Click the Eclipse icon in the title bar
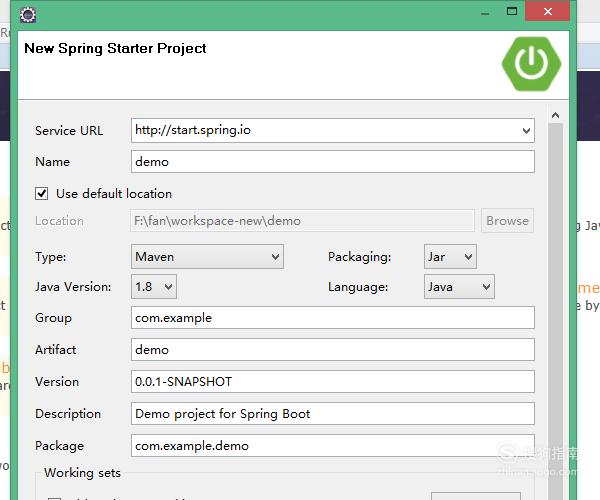Viewport: 600px width, 500px height. tap(28, 15)
